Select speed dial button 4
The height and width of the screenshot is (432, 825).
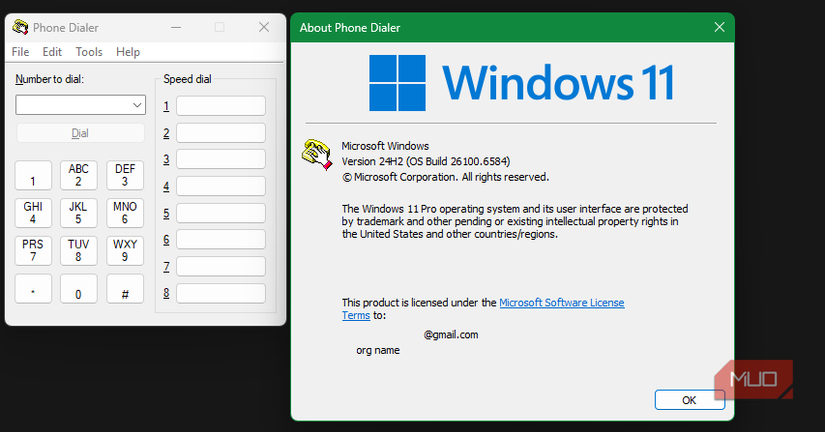(220, 186)
